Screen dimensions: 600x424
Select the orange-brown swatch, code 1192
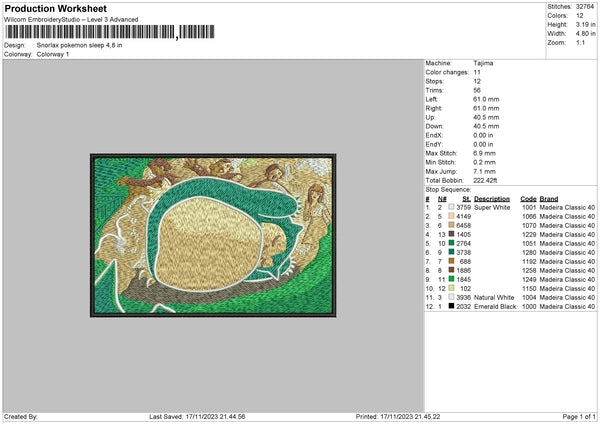point(452,261)
